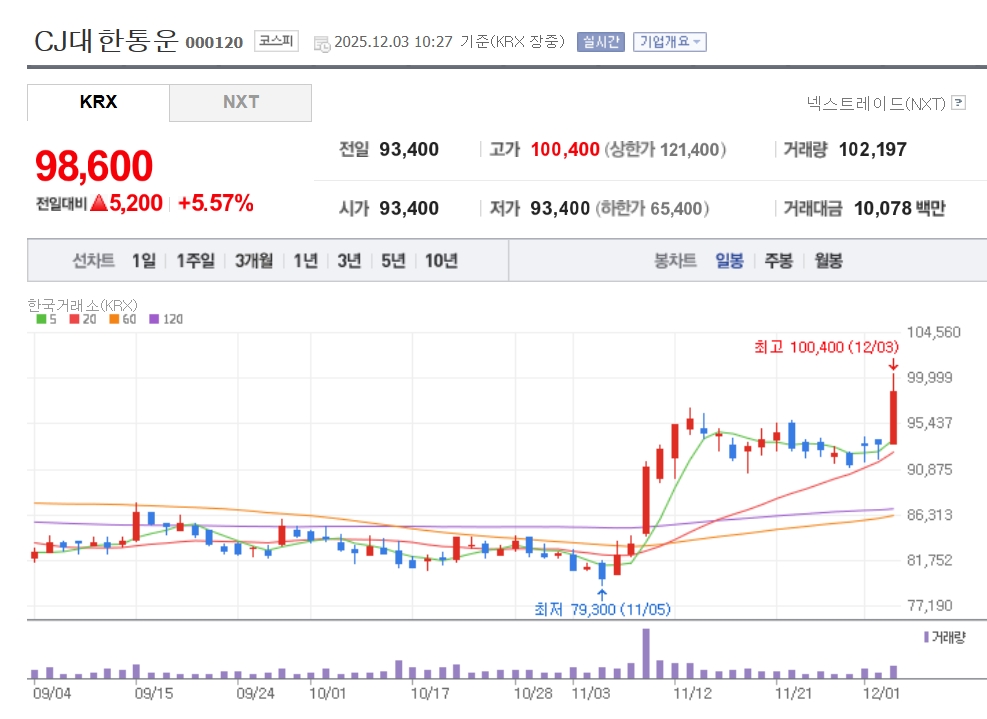Click the 86,313 price axis label
The height and width of the screenshot is (719, 987).
[x=929, y=515]
